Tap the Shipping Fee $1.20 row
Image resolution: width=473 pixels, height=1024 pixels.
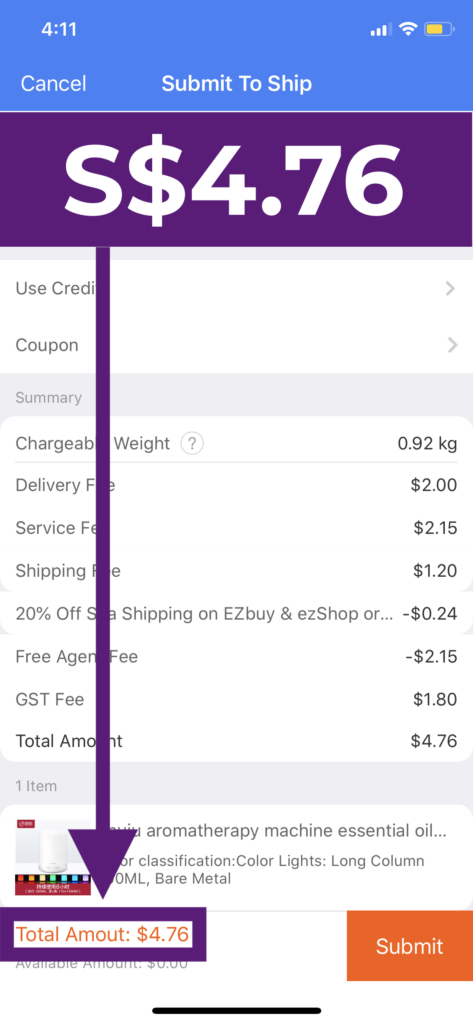tap(236, 571)
